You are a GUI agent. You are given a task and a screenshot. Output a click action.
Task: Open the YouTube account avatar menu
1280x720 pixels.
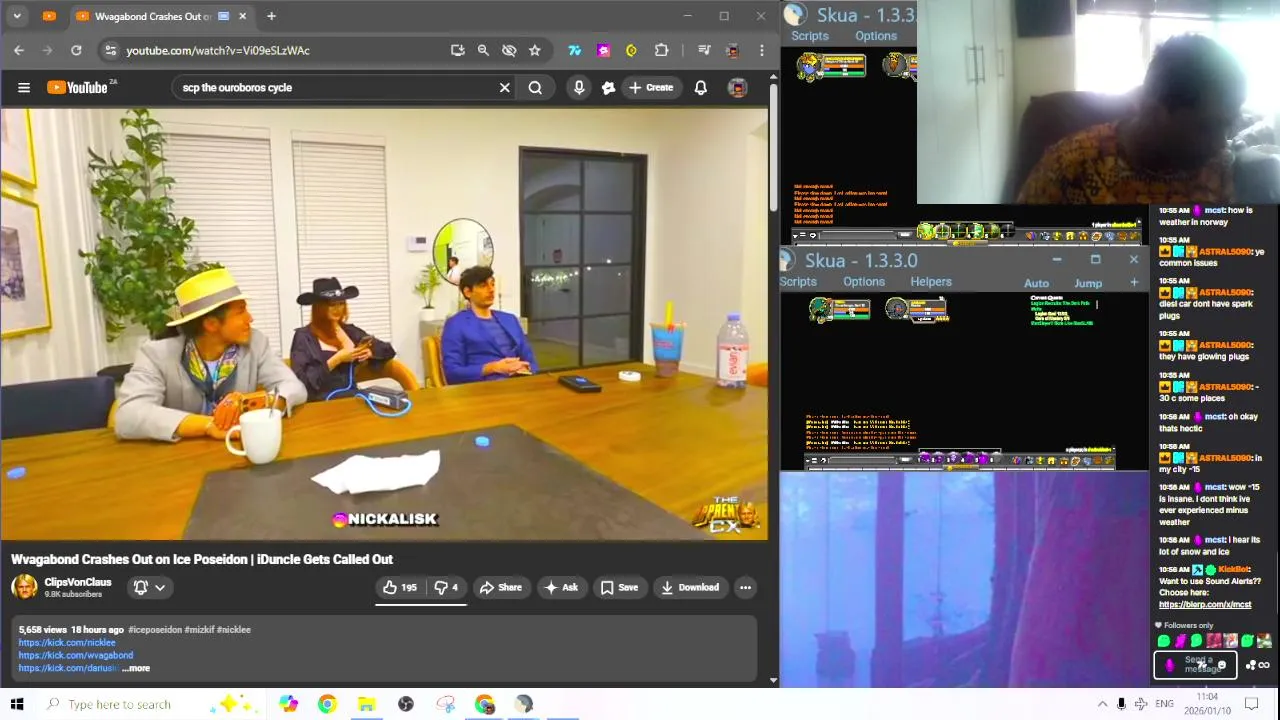pyautogui.click(x=737, y=88)
